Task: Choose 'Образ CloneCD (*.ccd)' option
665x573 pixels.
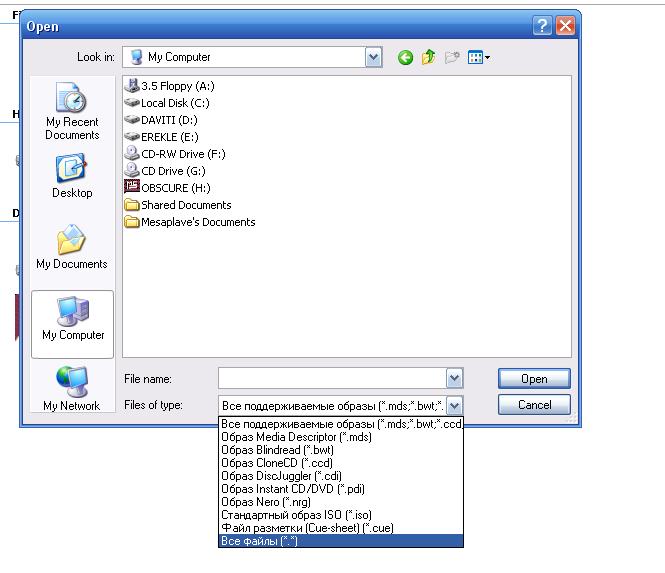Action: click(341, 463)
